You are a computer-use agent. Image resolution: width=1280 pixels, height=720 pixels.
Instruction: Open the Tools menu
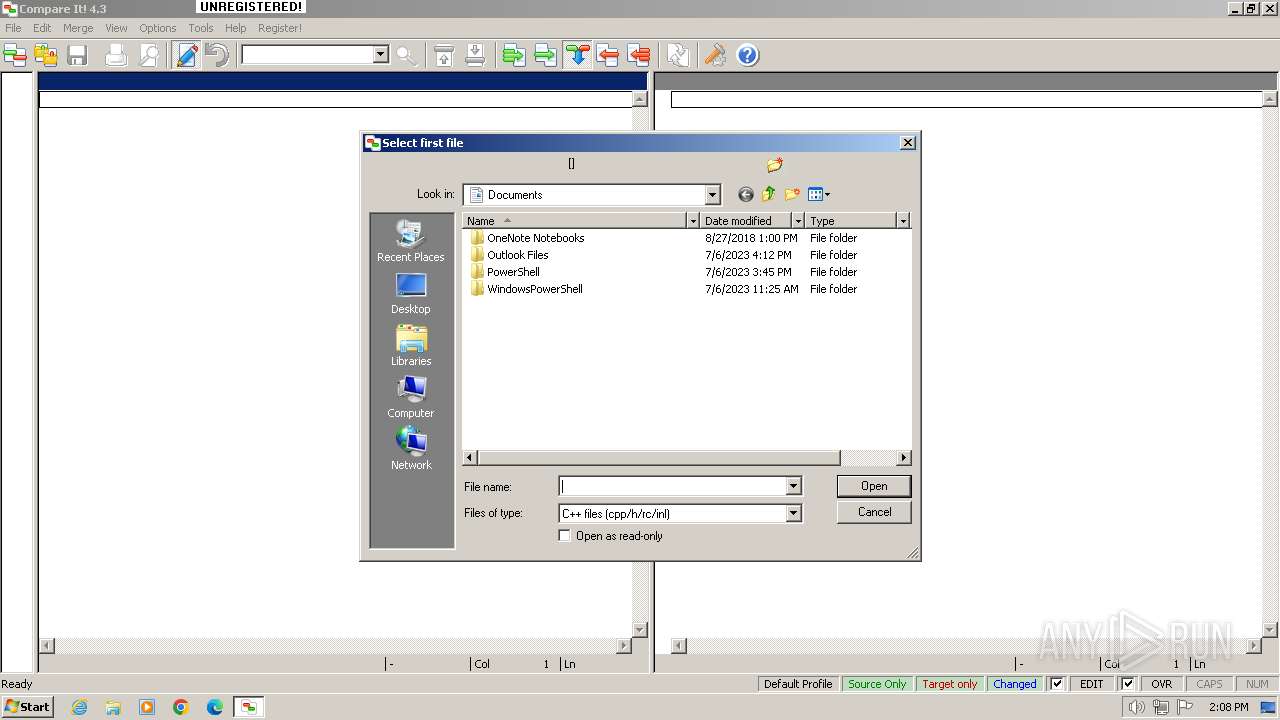(x=200, y=28)
